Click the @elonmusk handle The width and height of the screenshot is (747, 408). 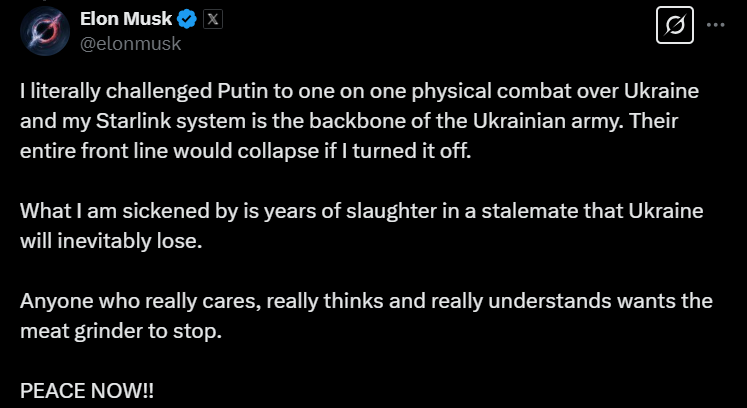130,43
